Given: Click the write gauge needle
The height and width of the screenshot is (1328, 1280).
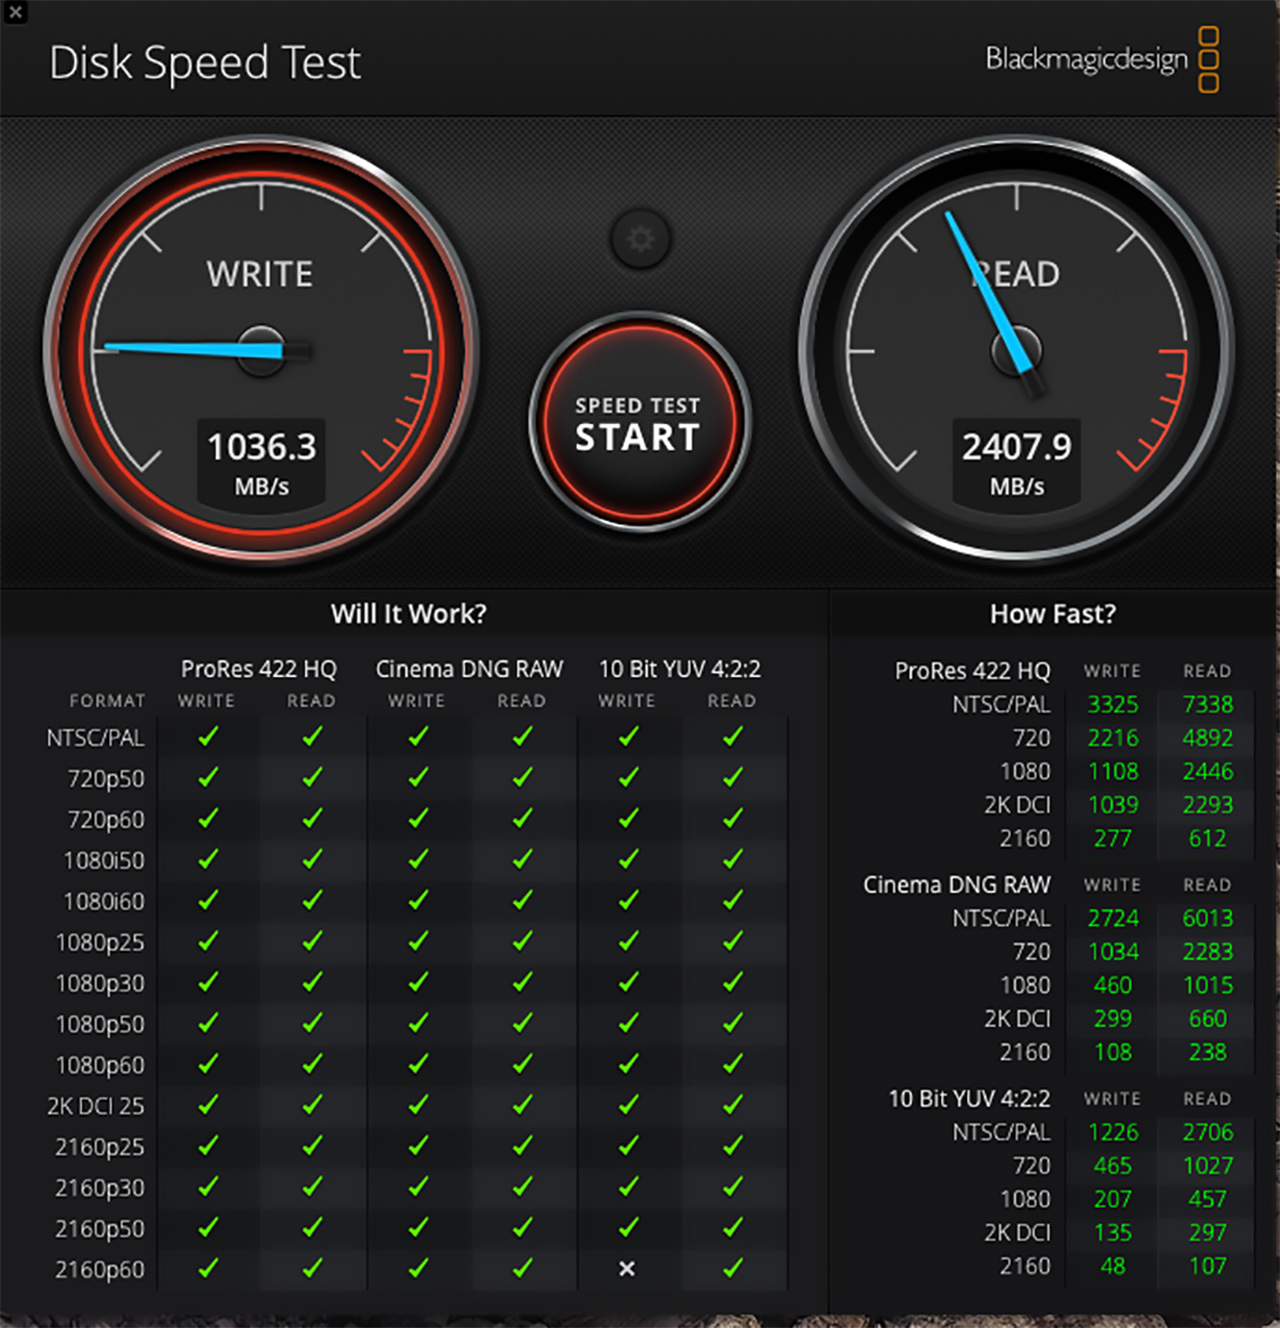Looking at the screenshot, I should (190, 349).
